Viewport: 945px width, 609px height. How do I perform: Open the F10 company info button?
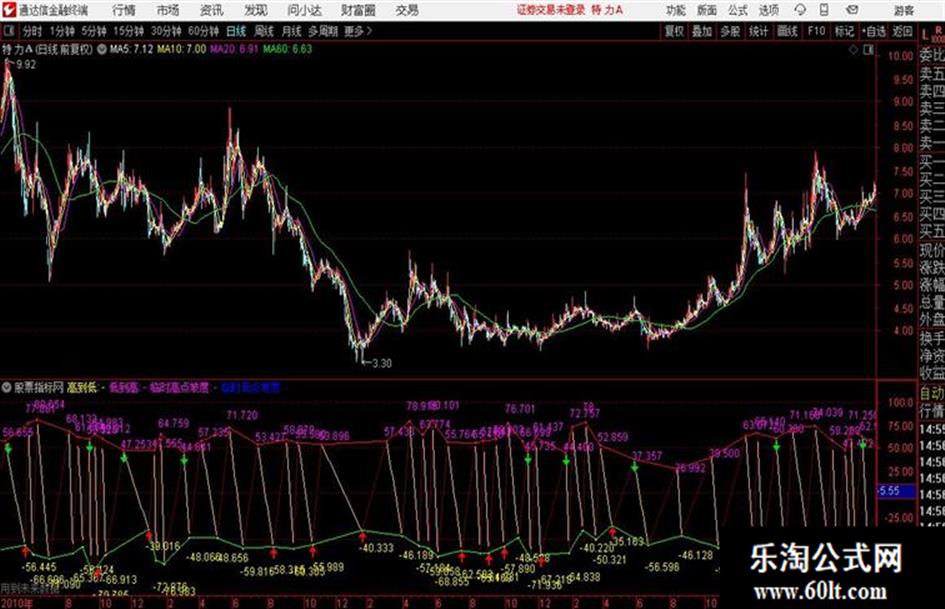[x=816, y=31]
